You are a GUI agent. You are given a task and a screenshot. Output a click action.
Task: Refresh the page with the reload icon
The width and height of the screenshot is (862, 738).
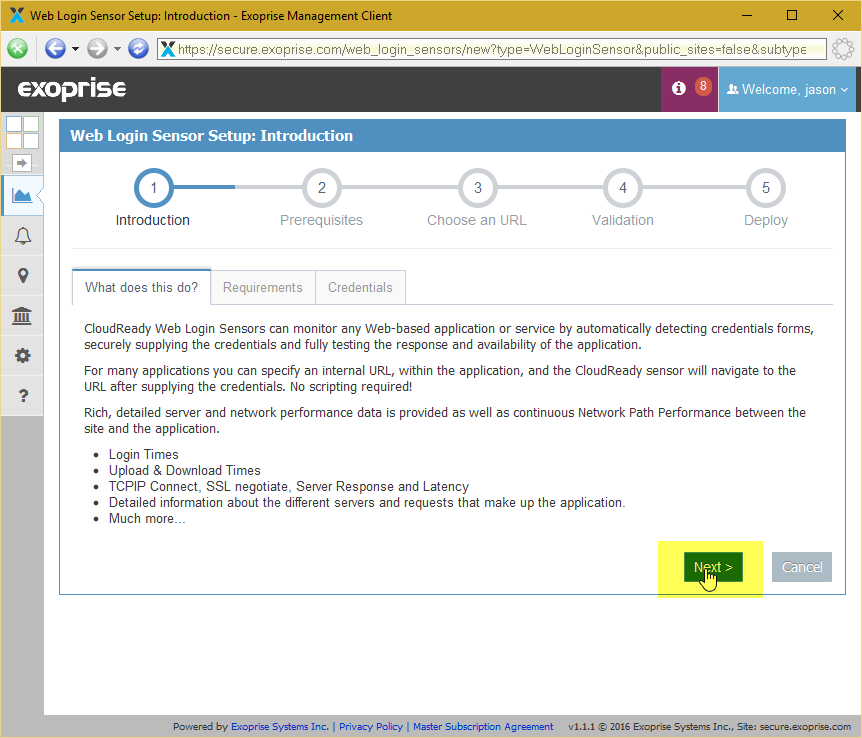point(139,49)
